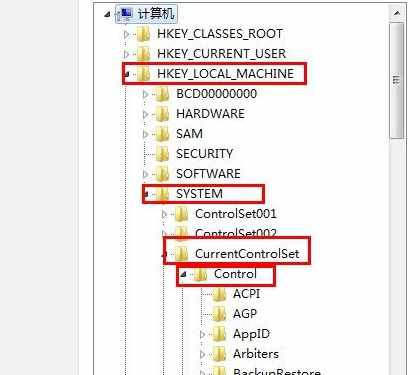420x375 pixels.
Task: Expand Arbiters key
Action: 202,355
